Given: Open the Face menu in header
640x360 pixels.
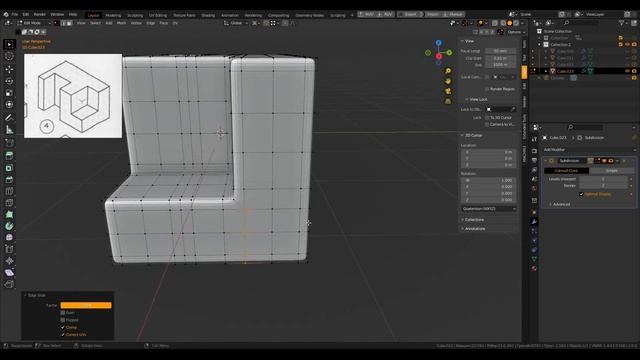Looking at the screenshot, I should pos(164,23).
